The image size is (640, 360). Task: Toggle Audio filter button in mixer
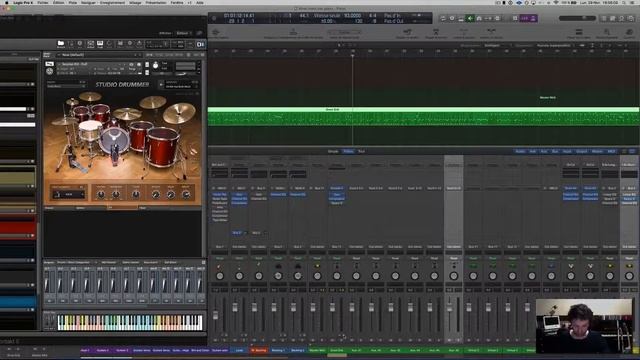coord(520,151)
